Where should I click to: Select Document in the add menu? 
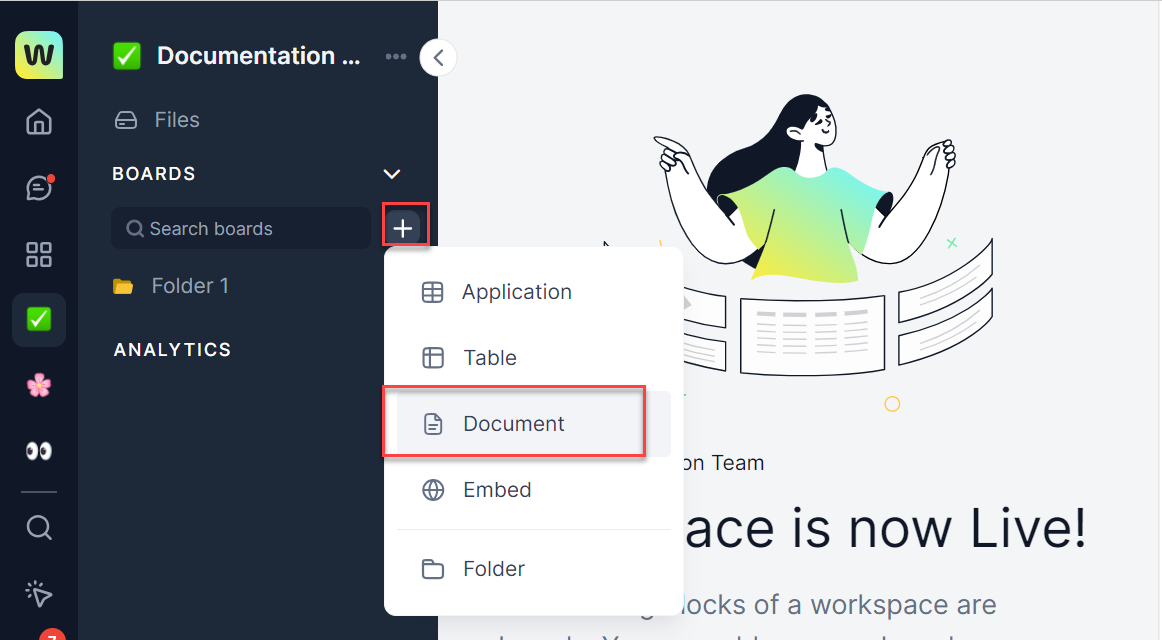pos(514,424)
